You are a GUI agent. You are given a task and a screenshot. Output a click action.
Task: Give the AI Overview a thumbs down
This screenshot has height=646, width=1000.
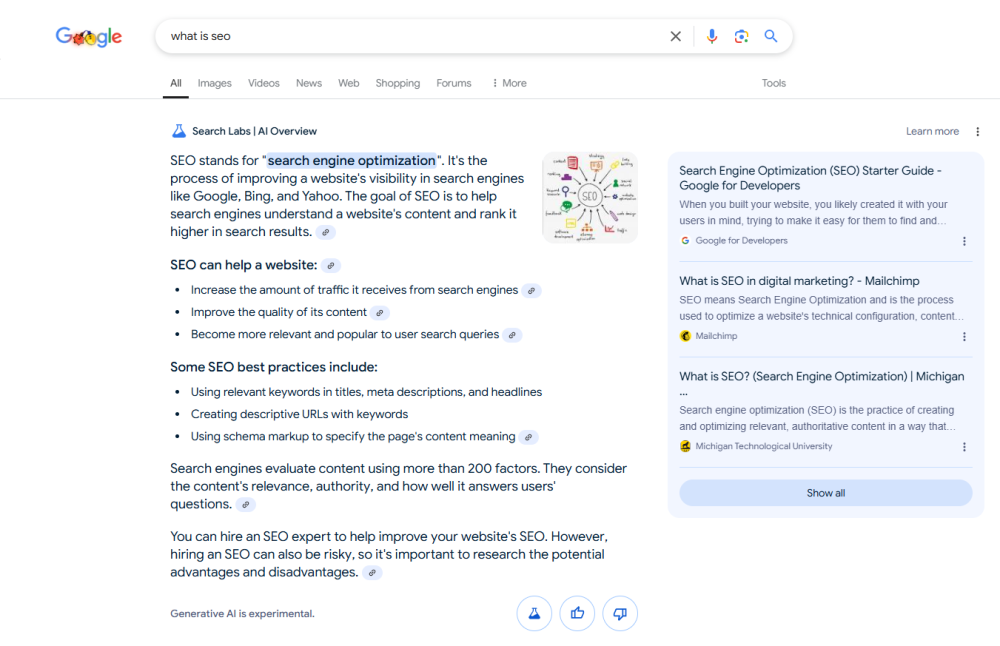point(620,613)
